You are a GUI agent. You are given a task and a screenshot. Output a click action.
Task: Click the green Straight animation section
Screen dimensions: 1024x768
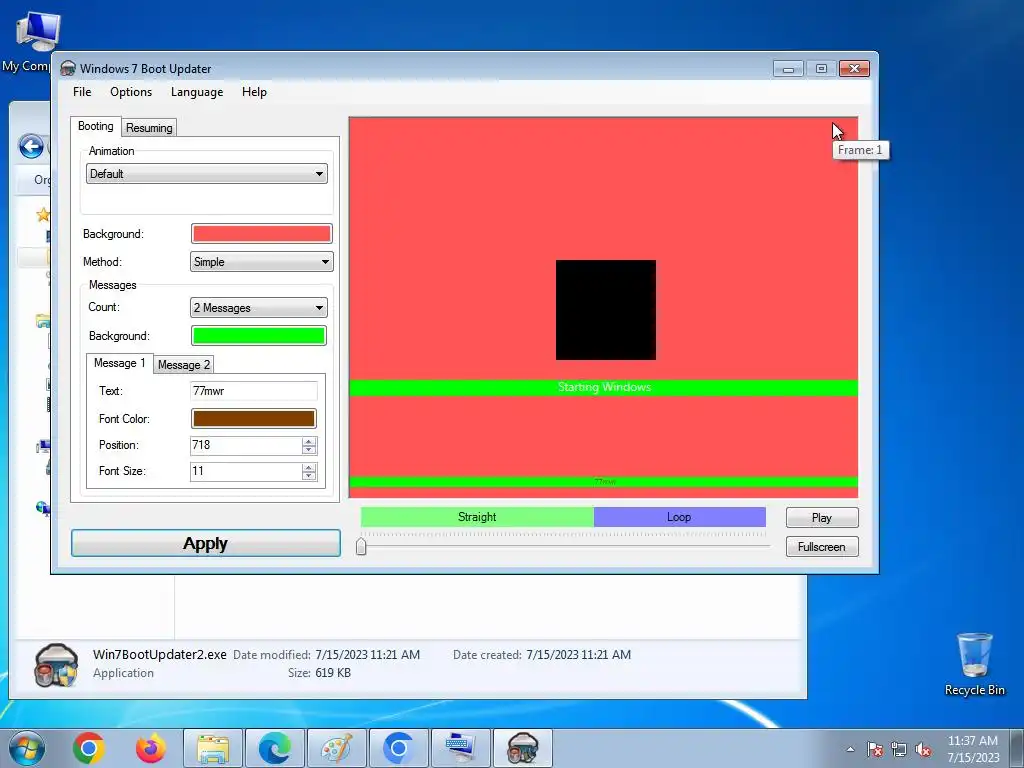477,517
